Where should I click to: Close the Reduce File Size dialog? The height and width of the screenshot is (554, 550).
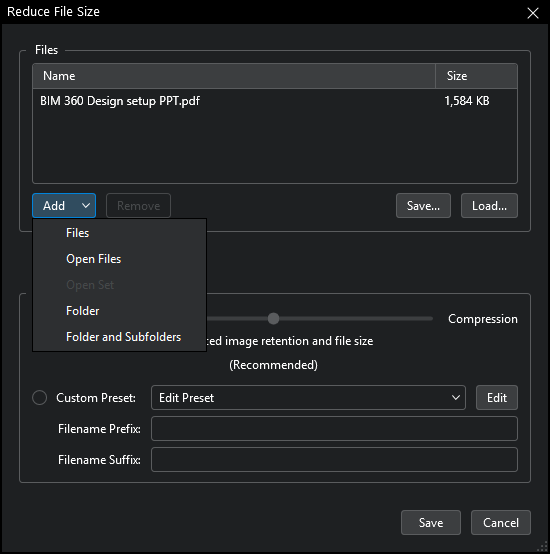click(x=533, y=13)
